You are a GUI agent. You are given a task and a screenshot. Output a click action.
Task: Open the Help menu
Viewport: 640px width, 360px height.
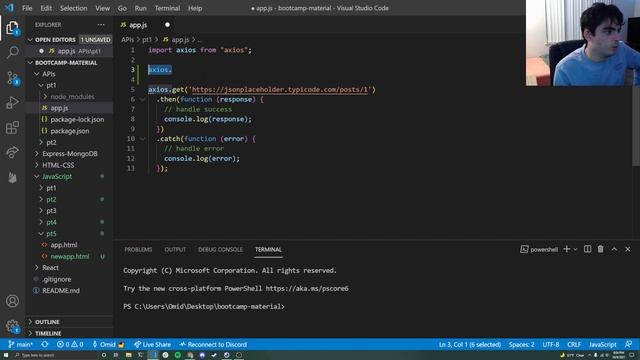point(195,8)
